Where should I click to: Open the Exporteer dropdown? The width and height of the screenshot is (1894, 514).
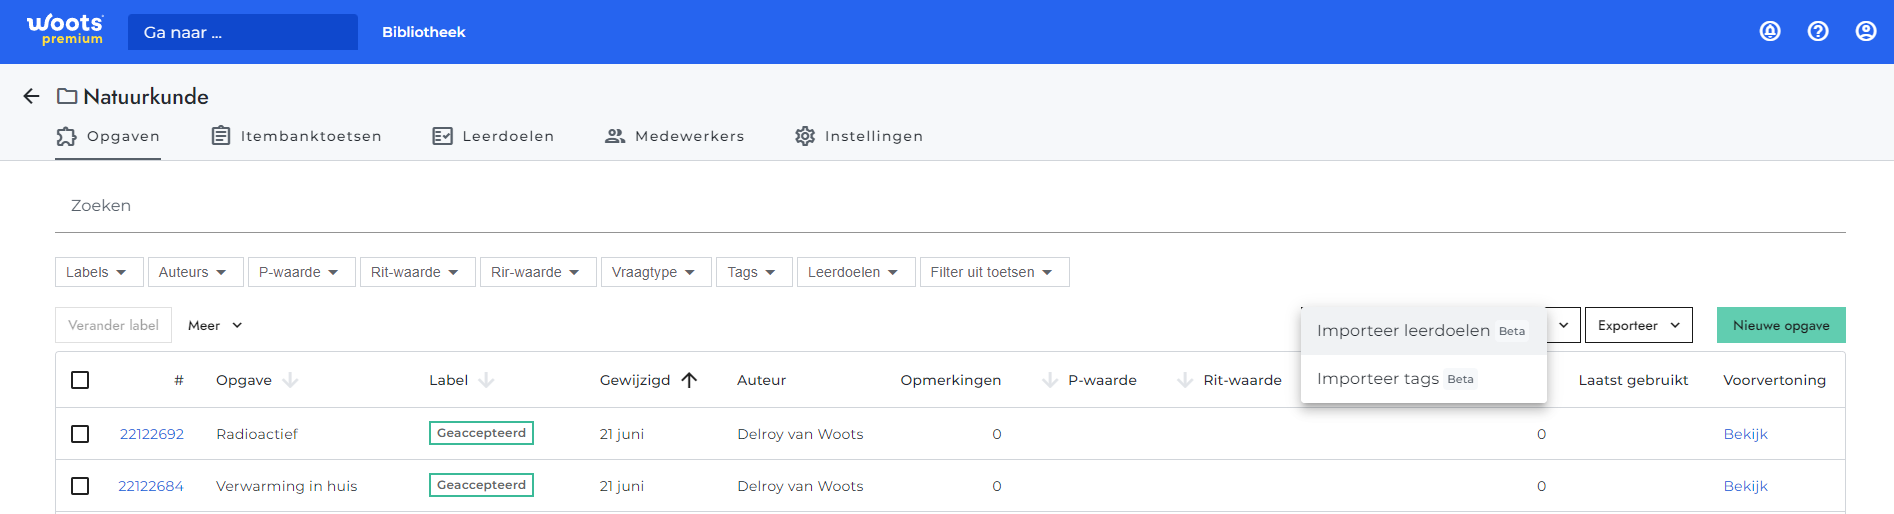[1638, 325]
